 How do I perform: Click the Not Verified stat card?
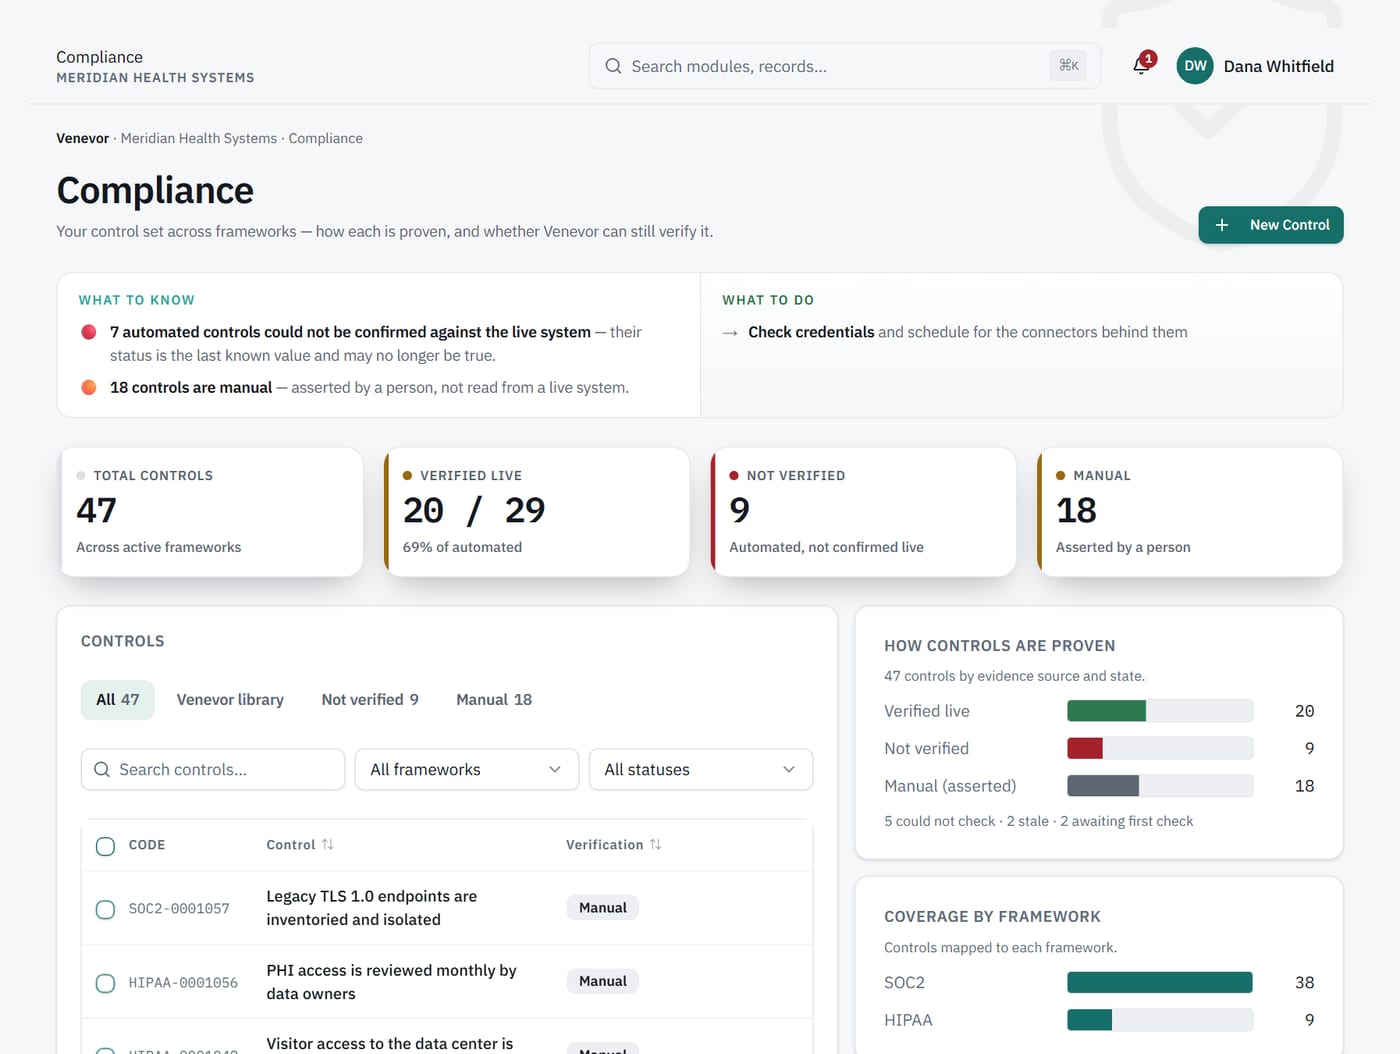coord(864,512)
